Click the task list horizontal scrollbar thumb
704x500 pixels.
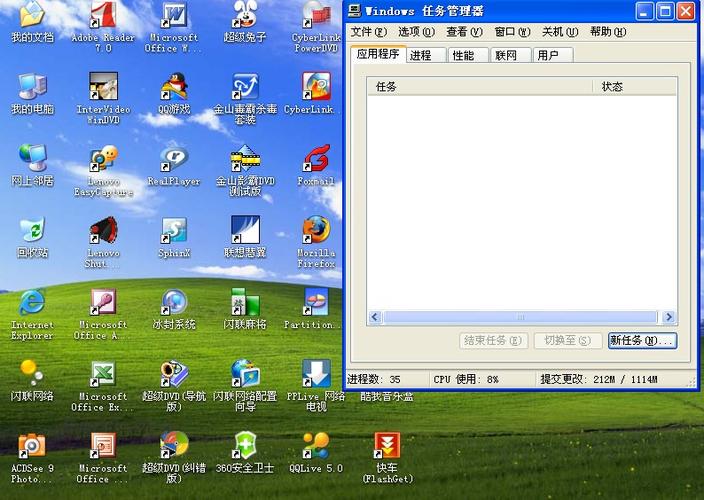(x=520, y=317)
